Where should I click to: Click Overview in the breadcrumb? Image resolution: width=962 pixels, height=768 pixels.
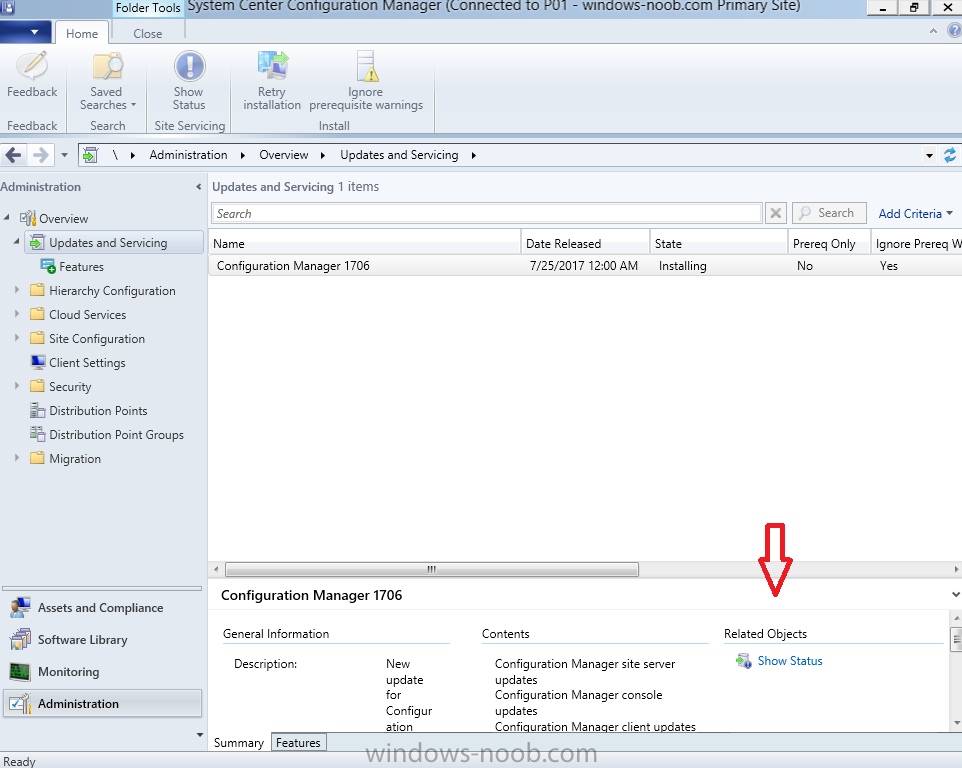[283, 155]
